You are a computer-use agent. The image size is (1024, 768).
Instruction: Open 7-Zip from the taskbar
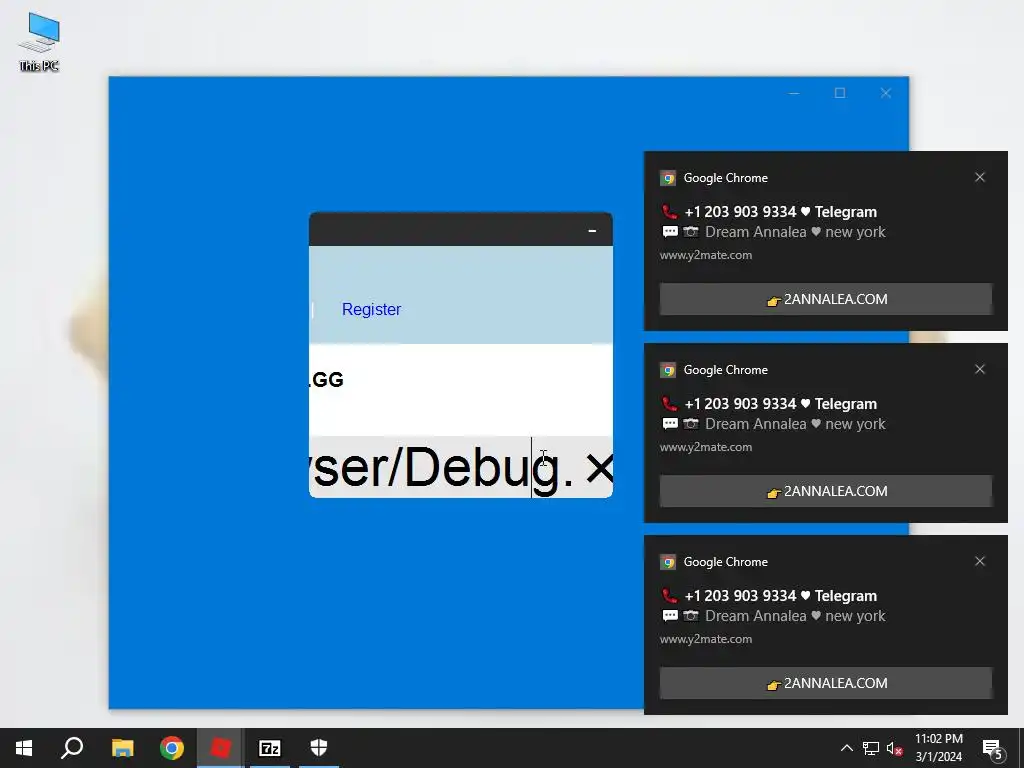[x=270, y=748]
